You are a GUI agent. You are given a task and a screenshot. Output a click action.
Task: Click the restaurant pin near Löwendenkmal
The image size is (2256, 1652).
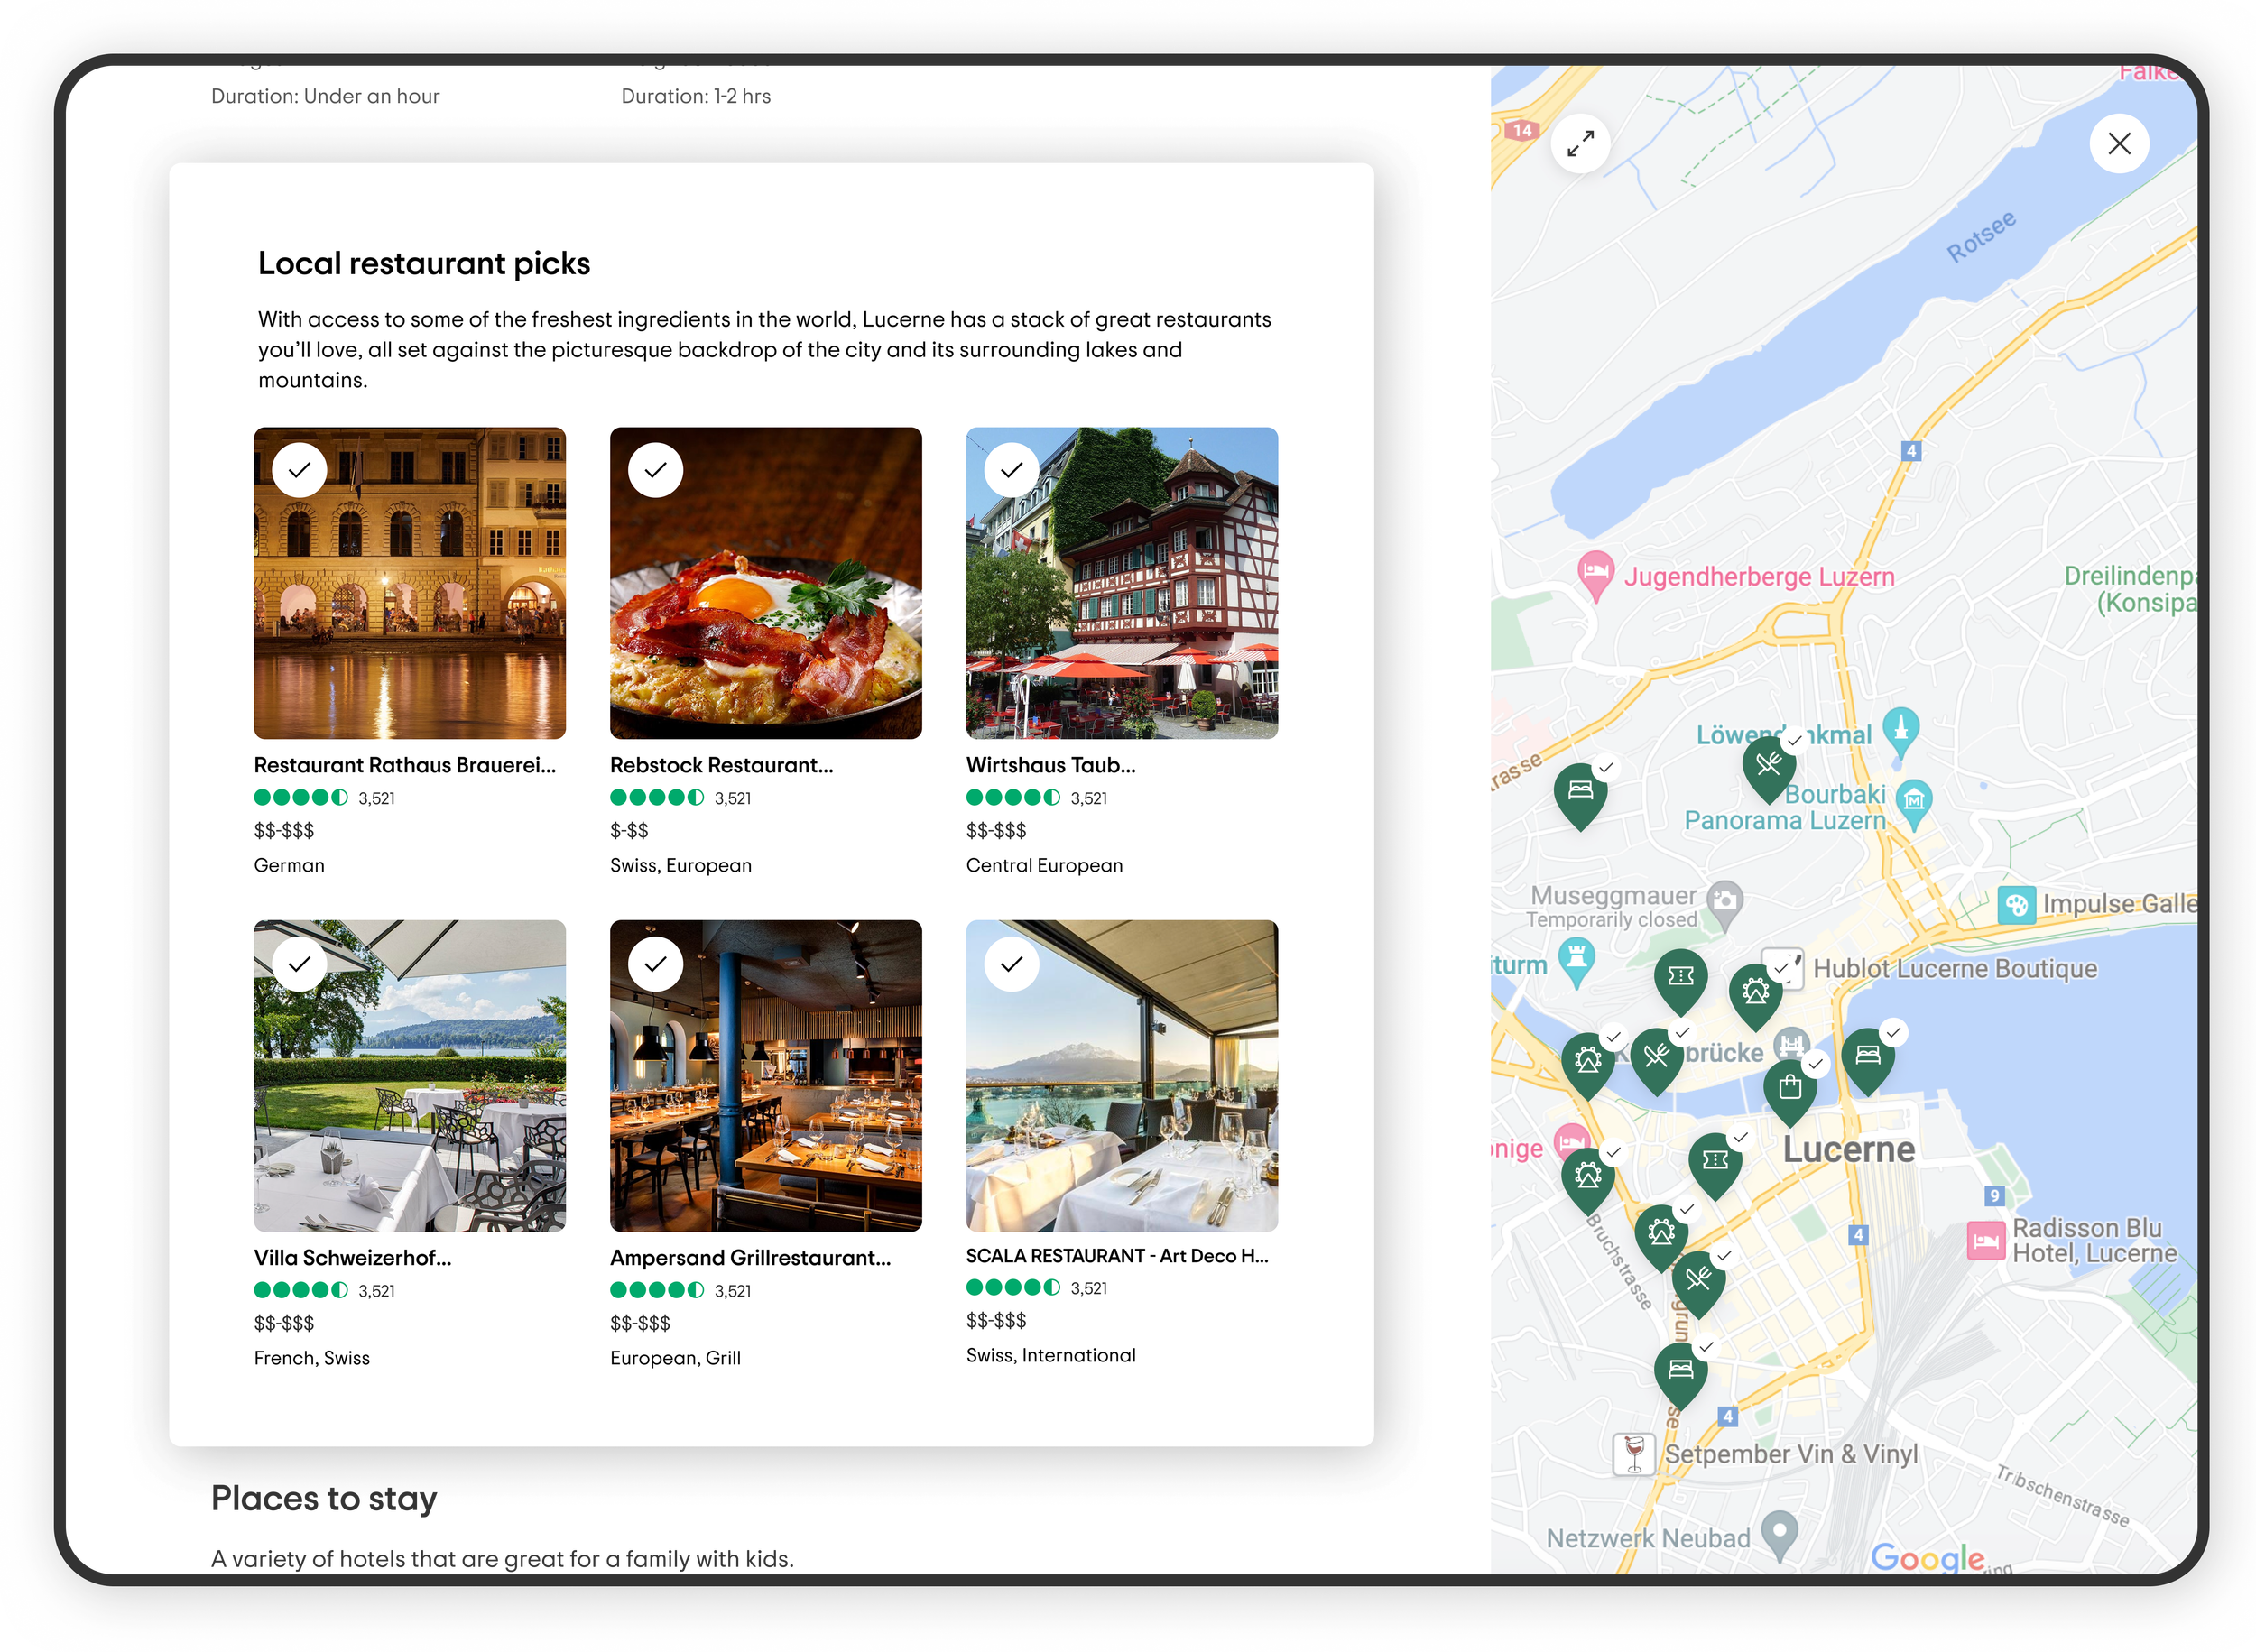[x=1768, y=766]
